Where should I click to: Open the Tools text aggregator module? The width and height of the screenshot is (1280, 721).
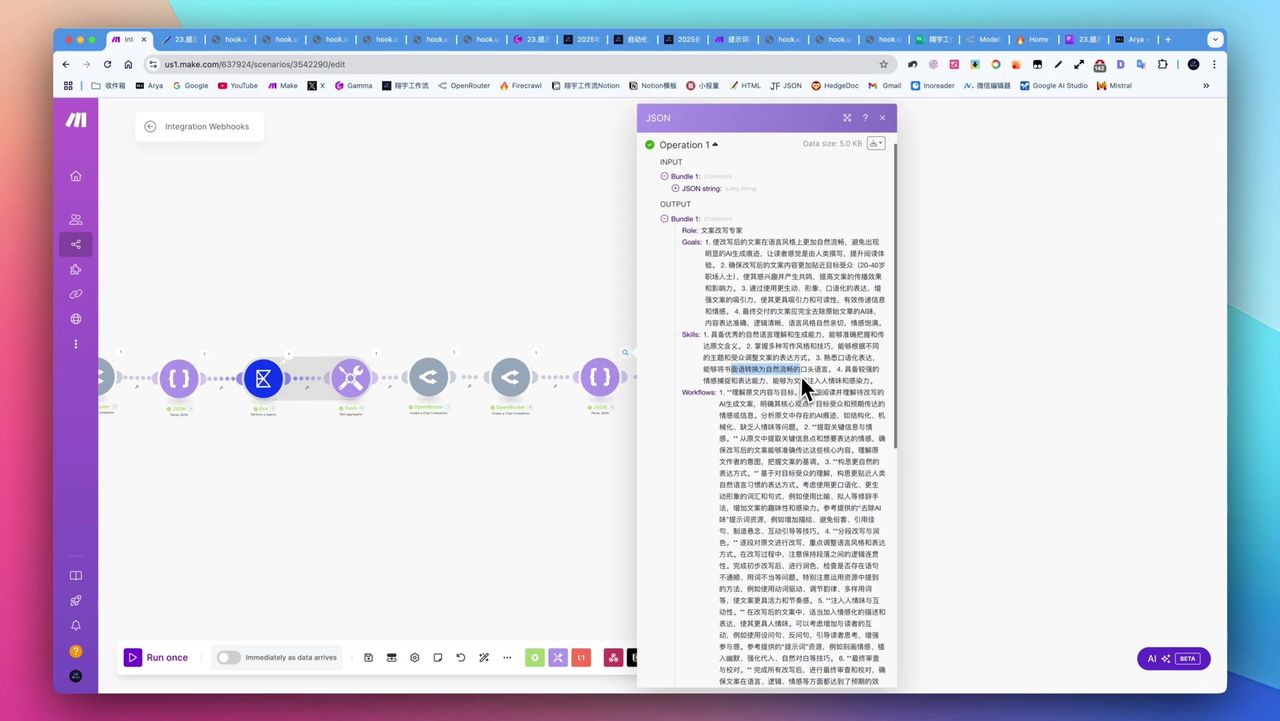(x=350, y=378)
